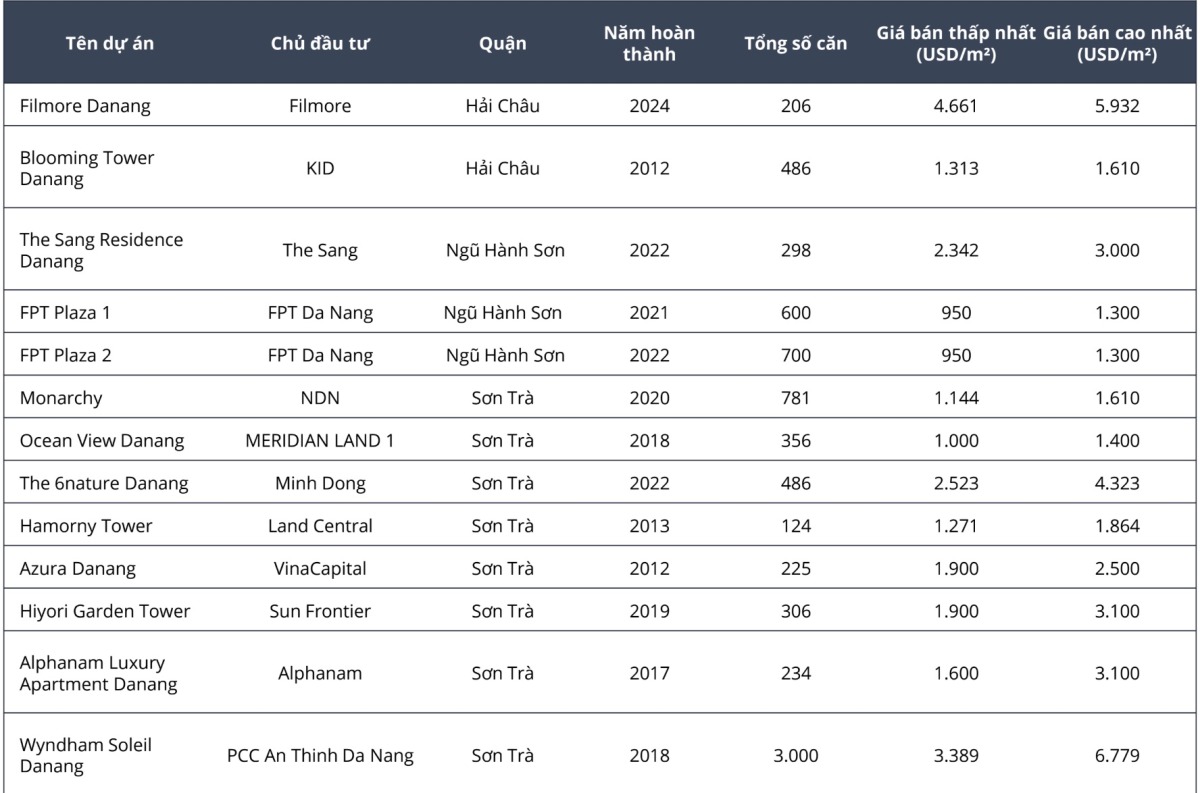This screenshot has width=1200, height=793.
Task: Click the FPT Plaza 1 project cell
Action: (65, 313)
